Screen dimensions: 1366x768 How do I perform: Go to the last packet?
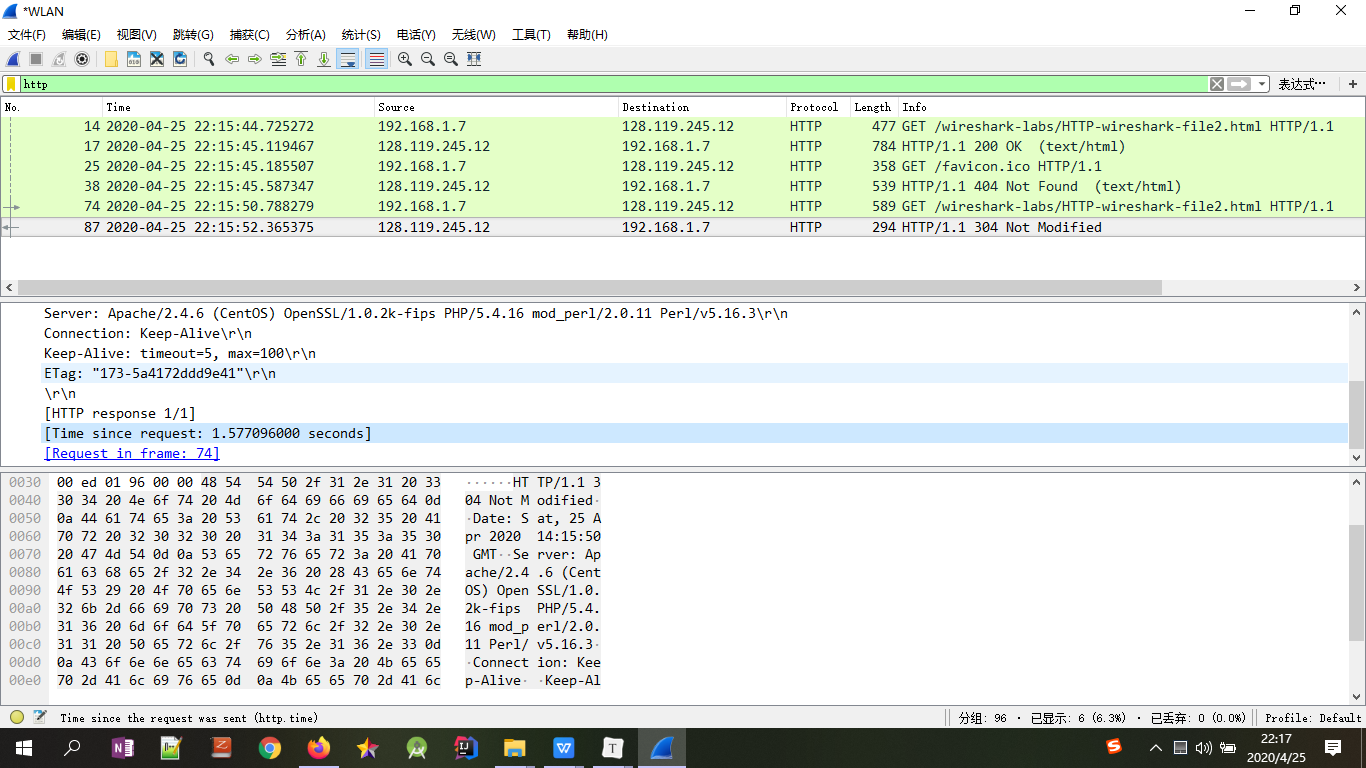(324, 59)
